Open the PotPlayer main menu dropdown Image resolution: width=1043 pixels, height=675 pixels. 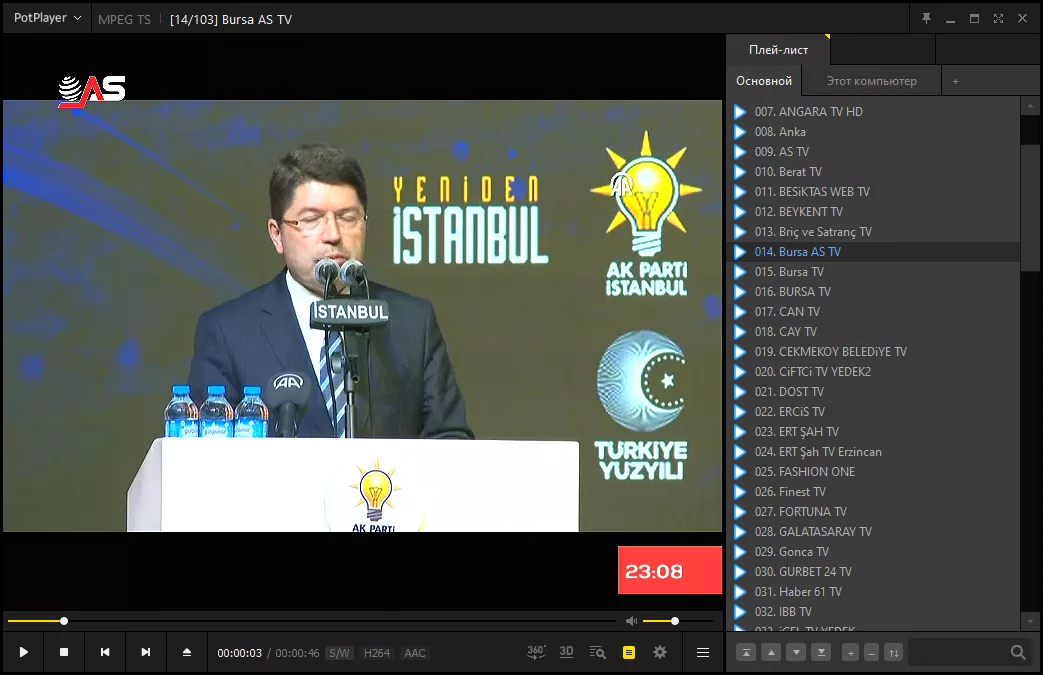[47, 18]
